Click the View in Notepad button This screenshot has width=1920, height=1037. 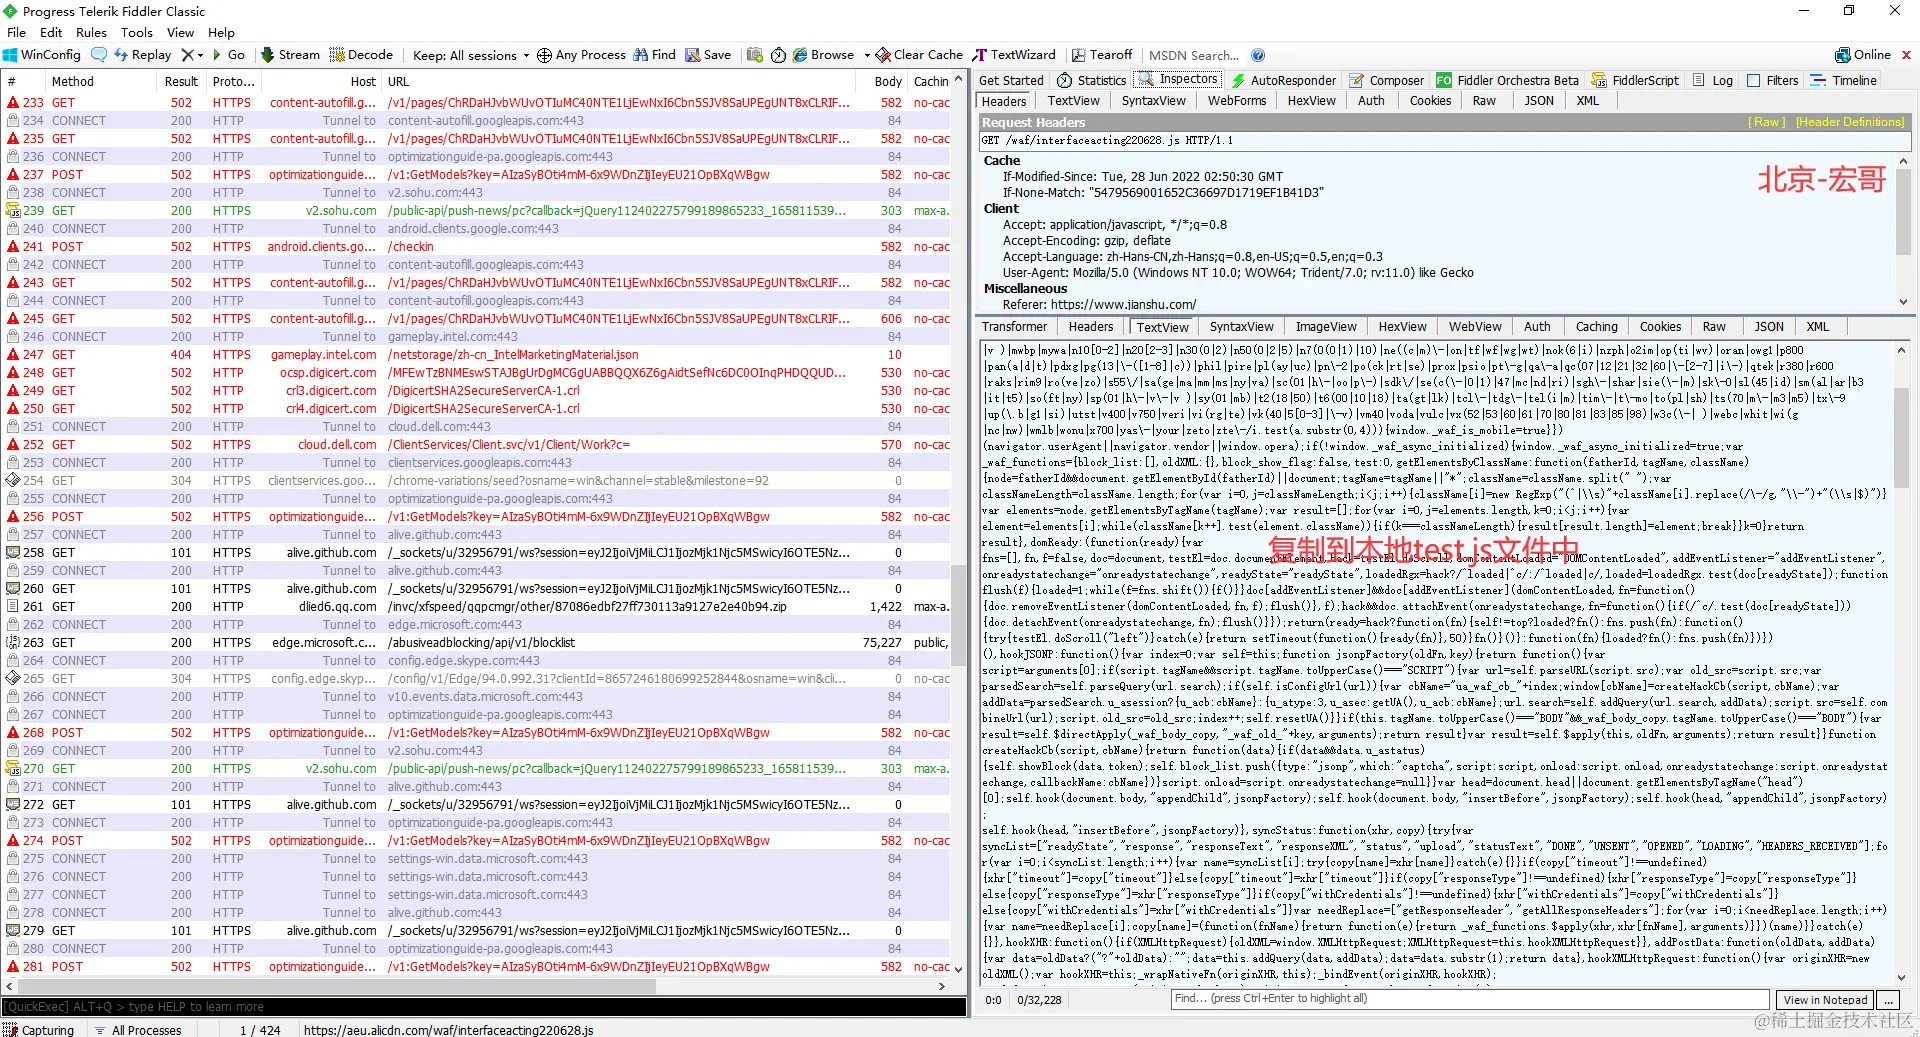[1825, 1000]
